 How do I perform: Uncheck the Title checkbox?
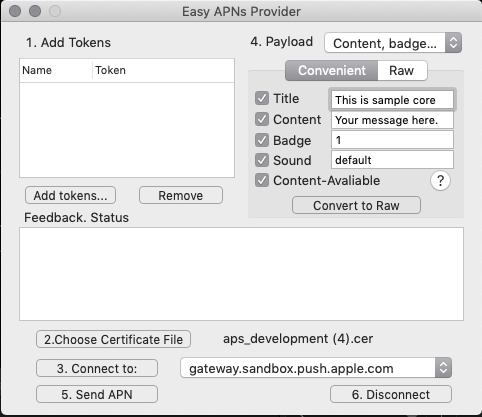262,98
